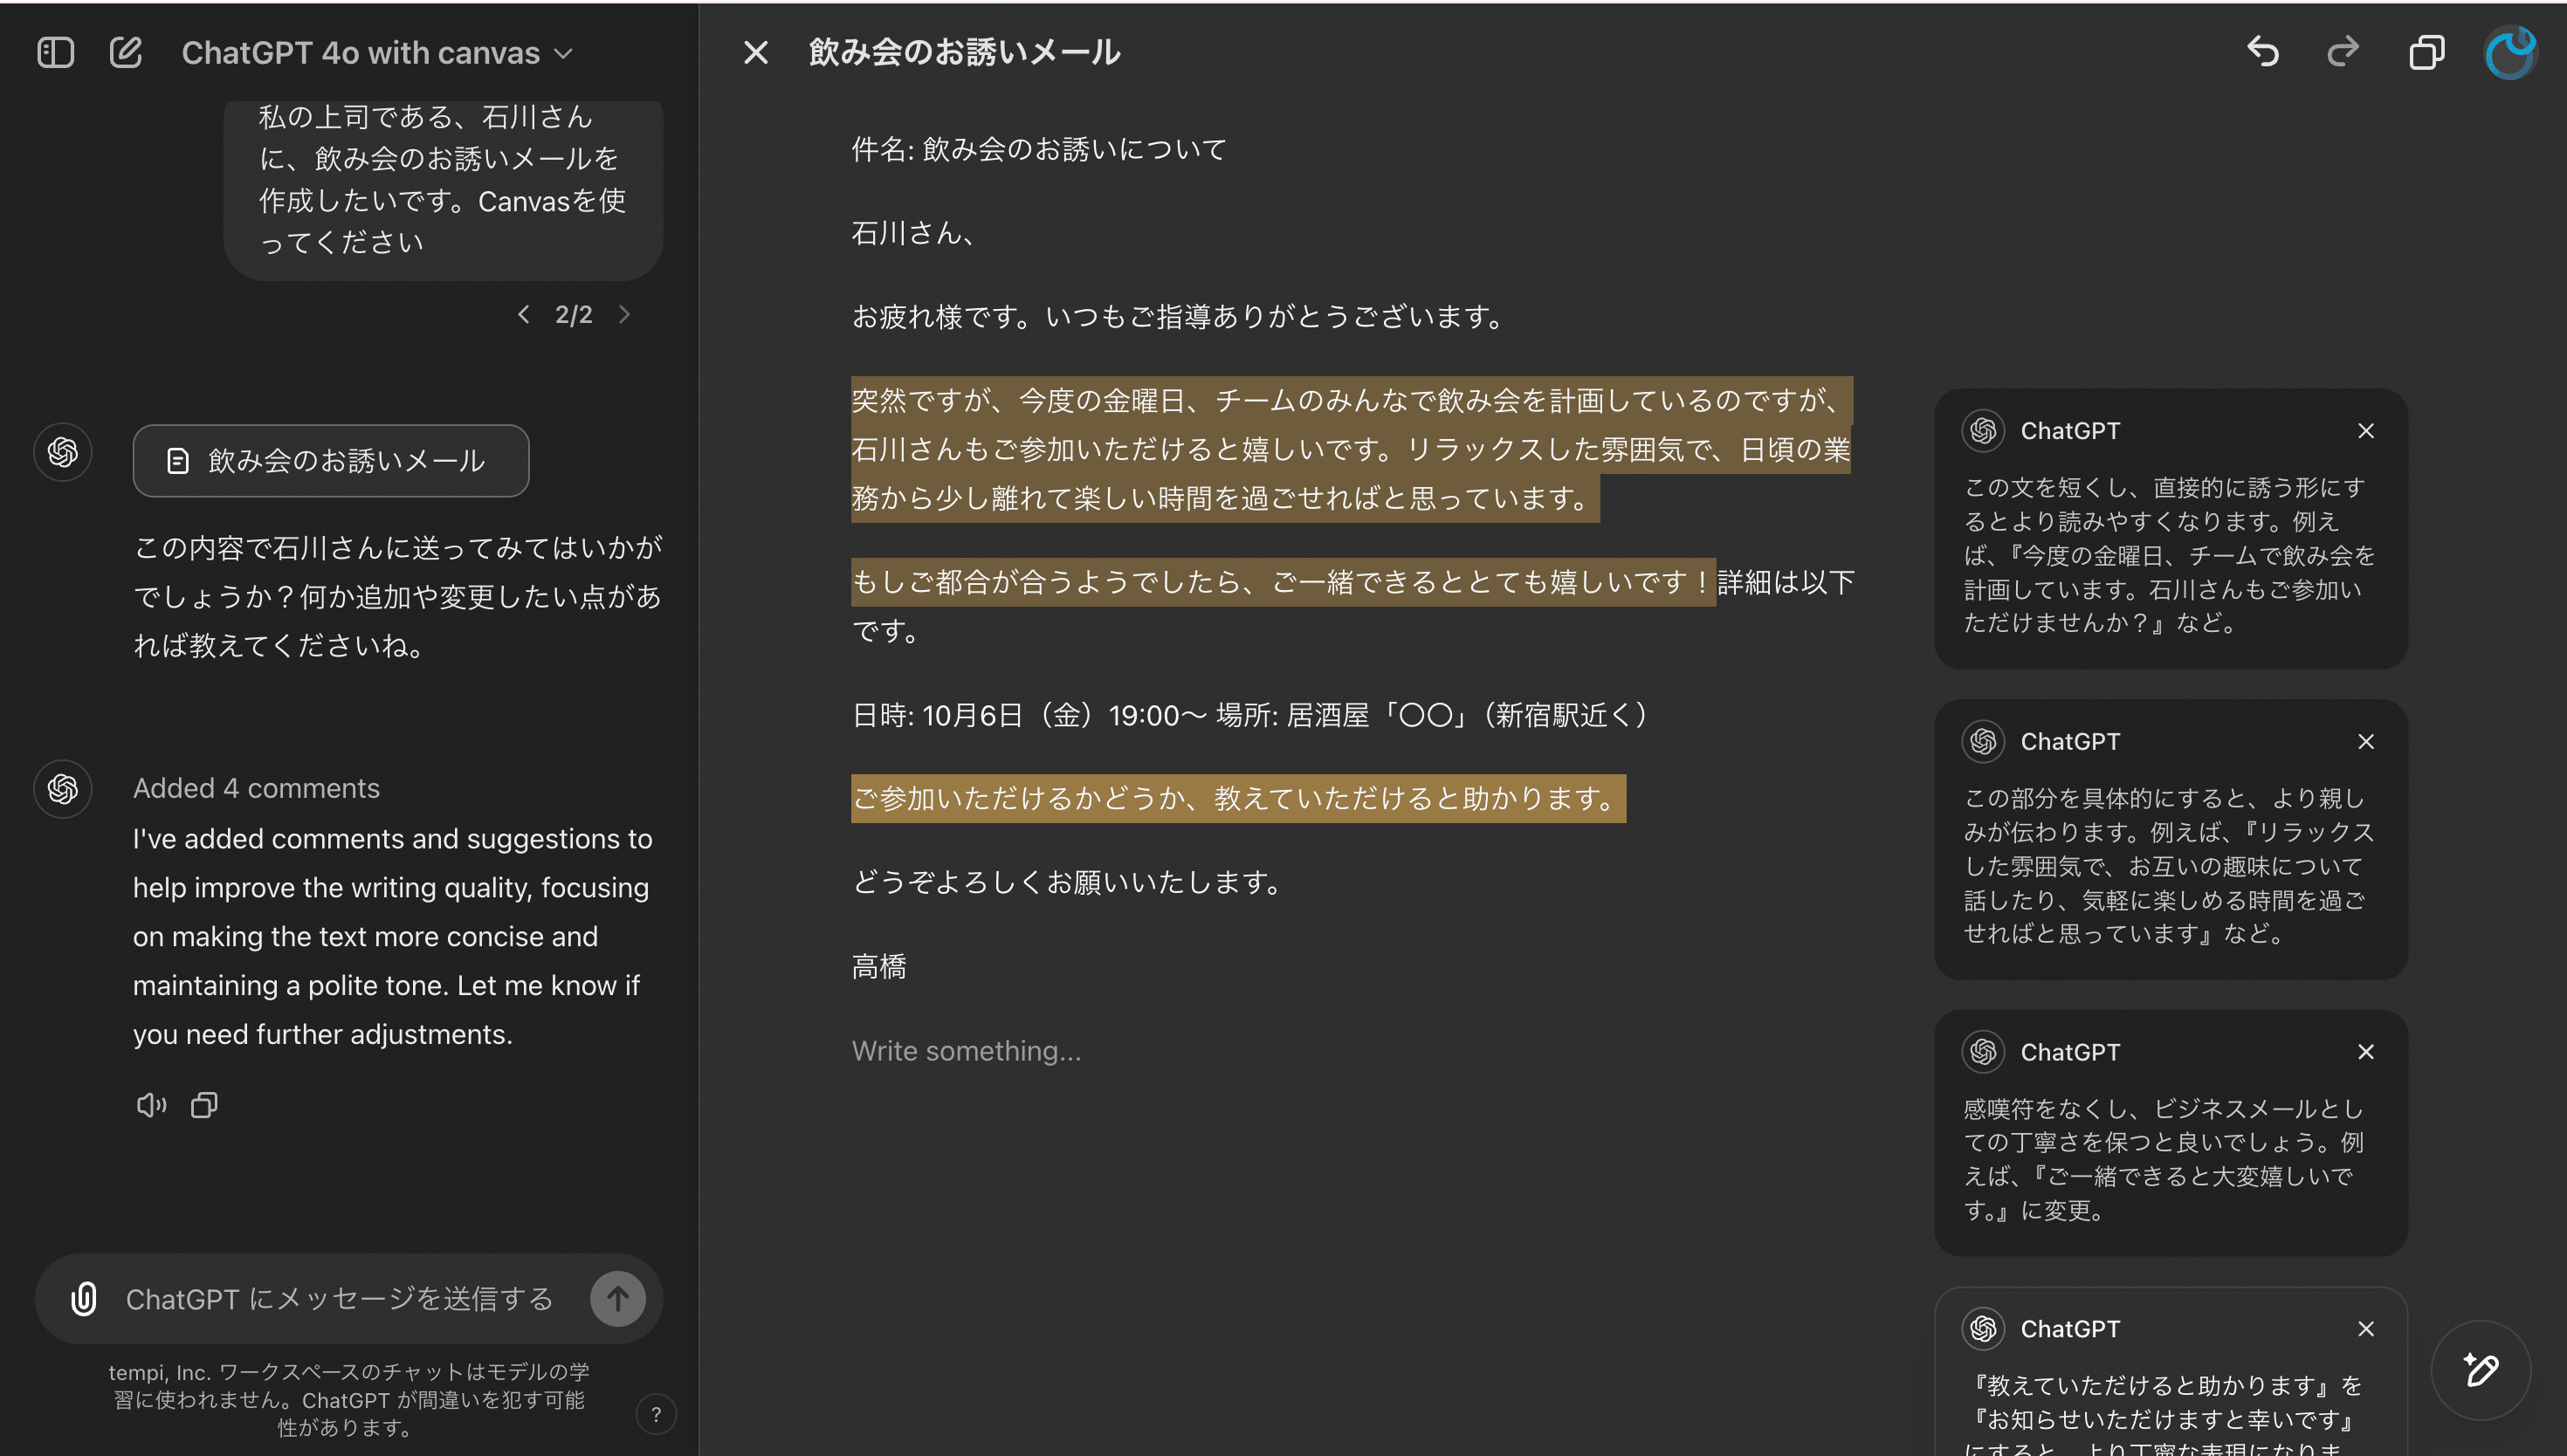The image size is (2567, 1456).
Task: Copy canvas content with copy icon
Action: pos(2426,52)
